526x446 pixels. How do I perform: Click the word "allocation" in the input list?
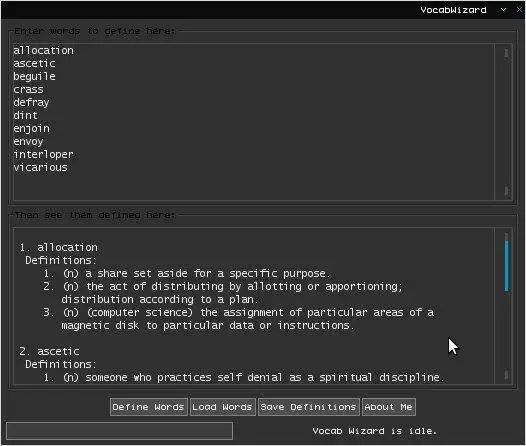click(43, 50)
